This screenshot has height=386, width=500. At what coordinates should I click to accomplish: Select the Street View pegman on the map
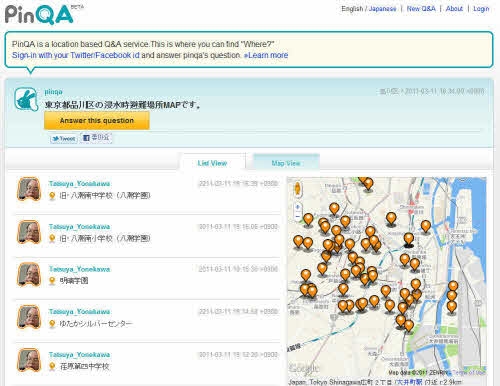coord(297,189)
